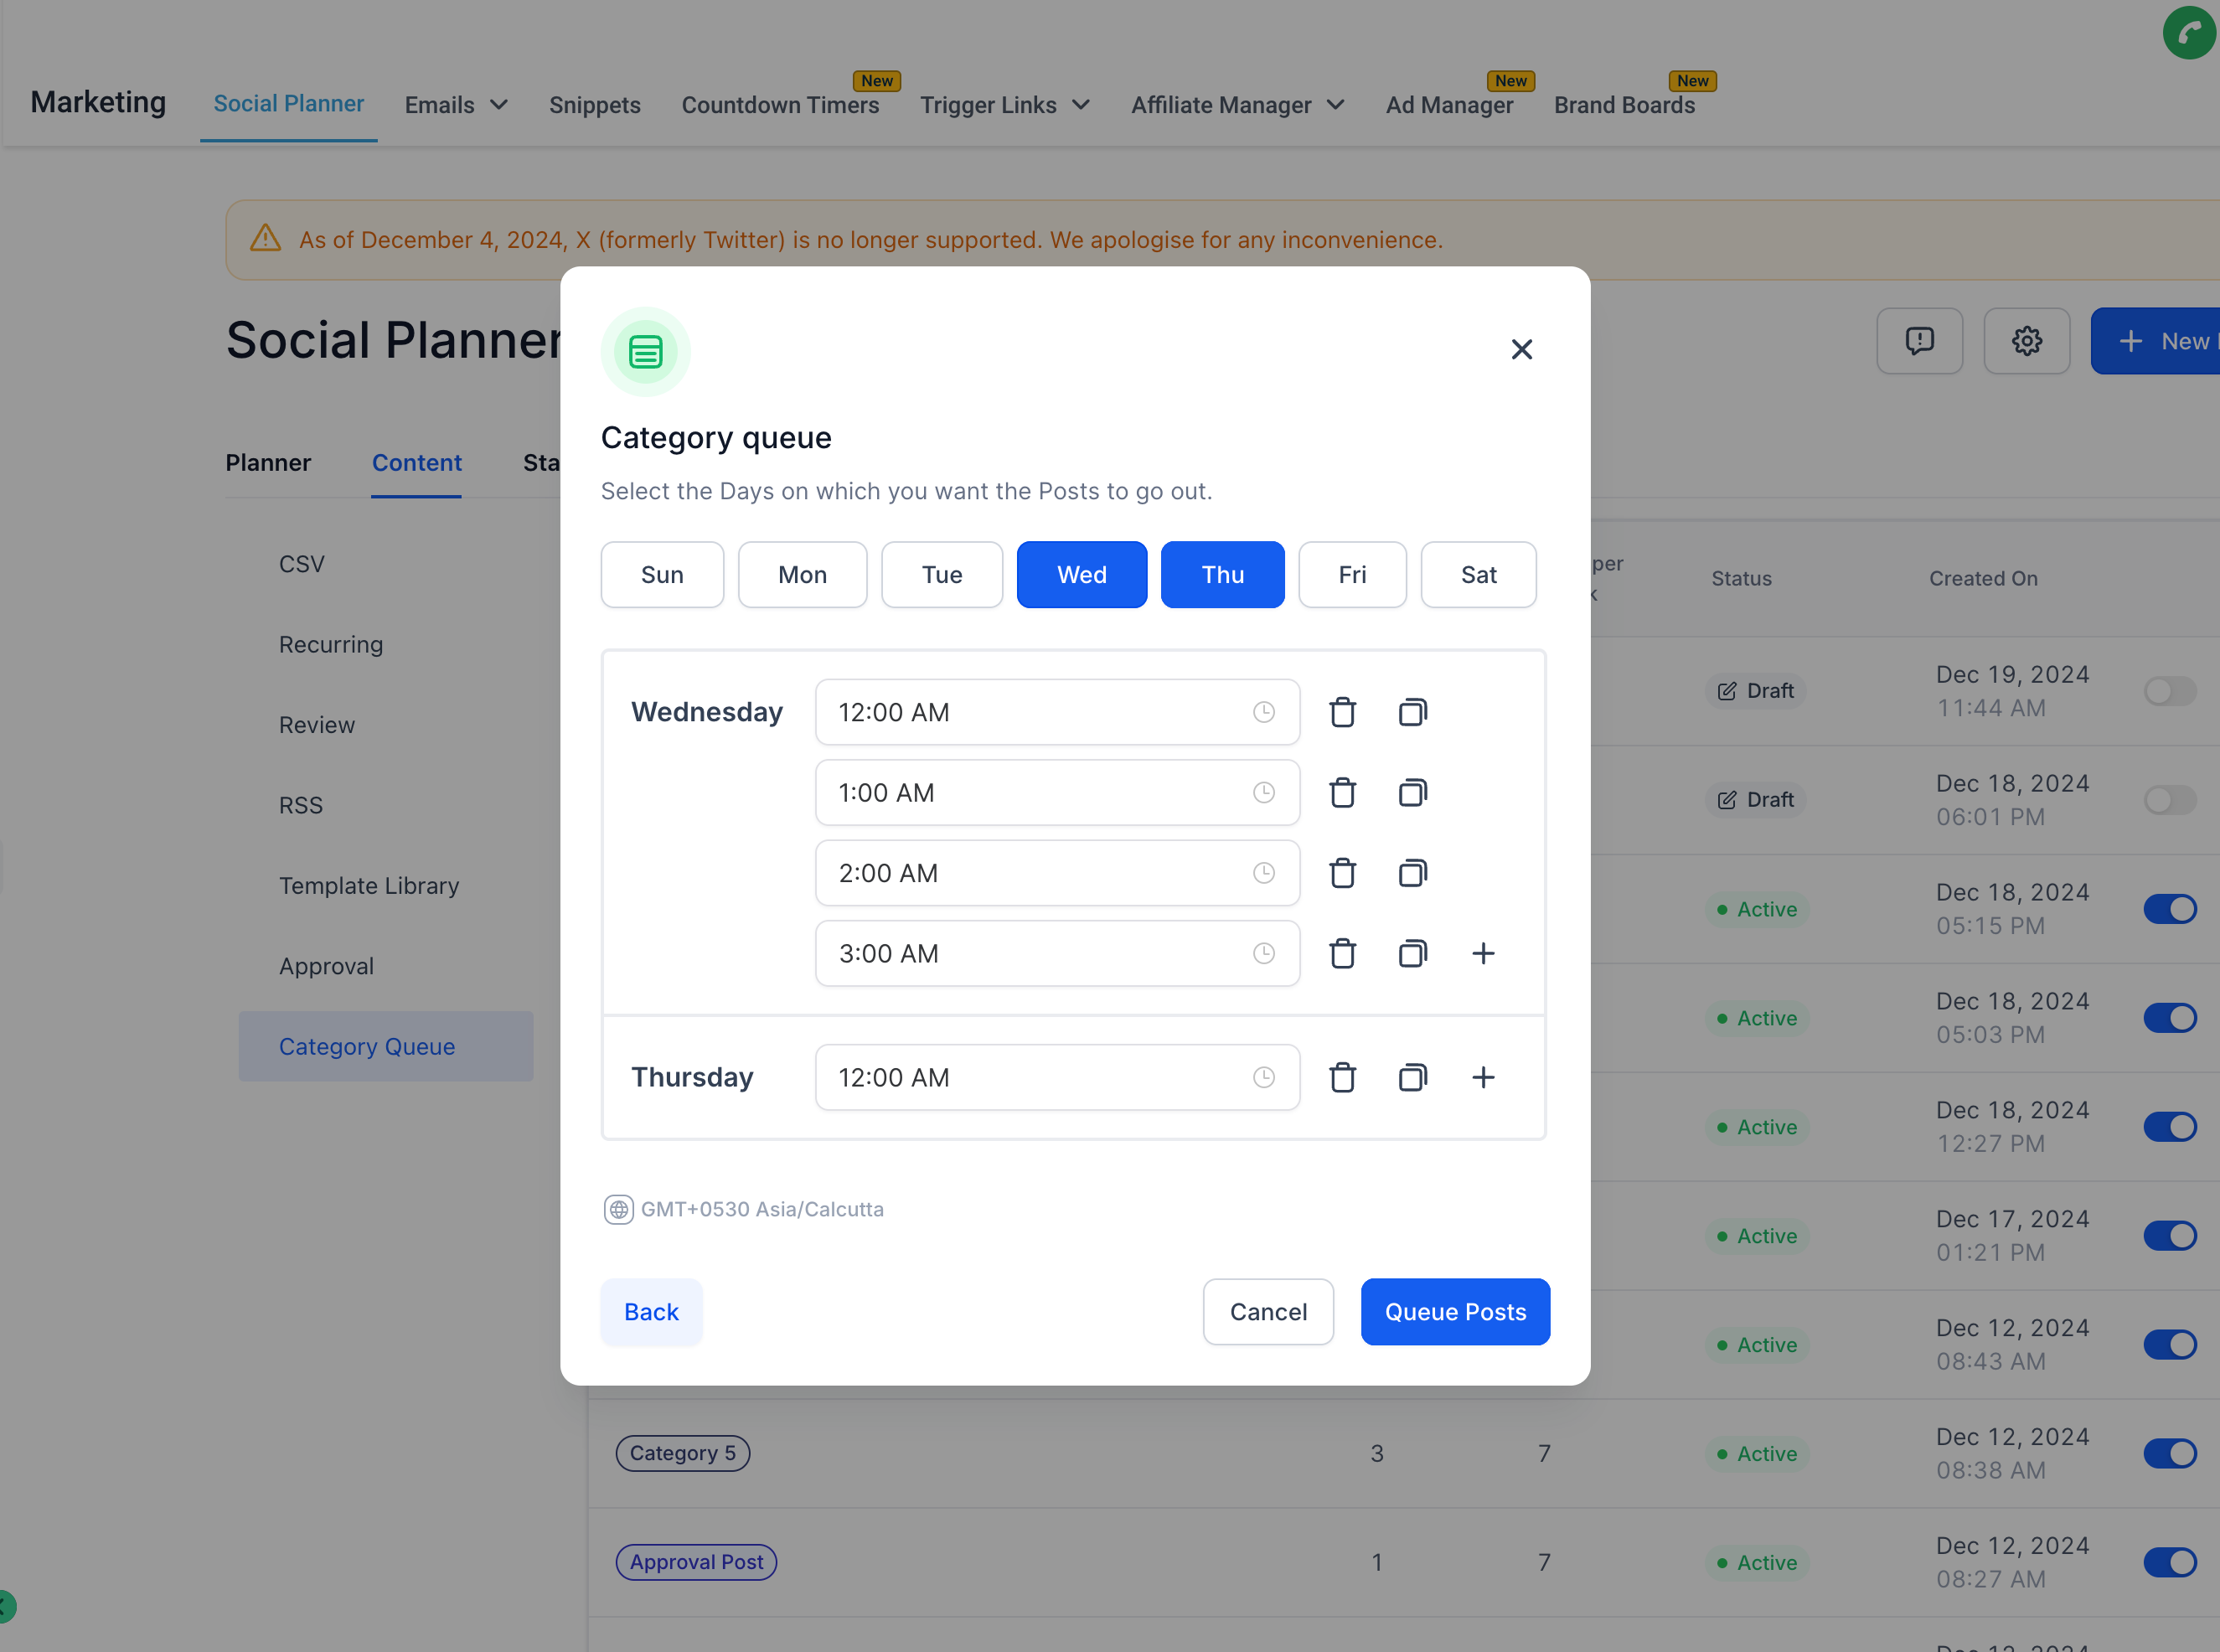The width and height of the screenshot is (2220, 1652).
Task: Add another time slot for Thursday
Action: click(x=1484, y=1077)
